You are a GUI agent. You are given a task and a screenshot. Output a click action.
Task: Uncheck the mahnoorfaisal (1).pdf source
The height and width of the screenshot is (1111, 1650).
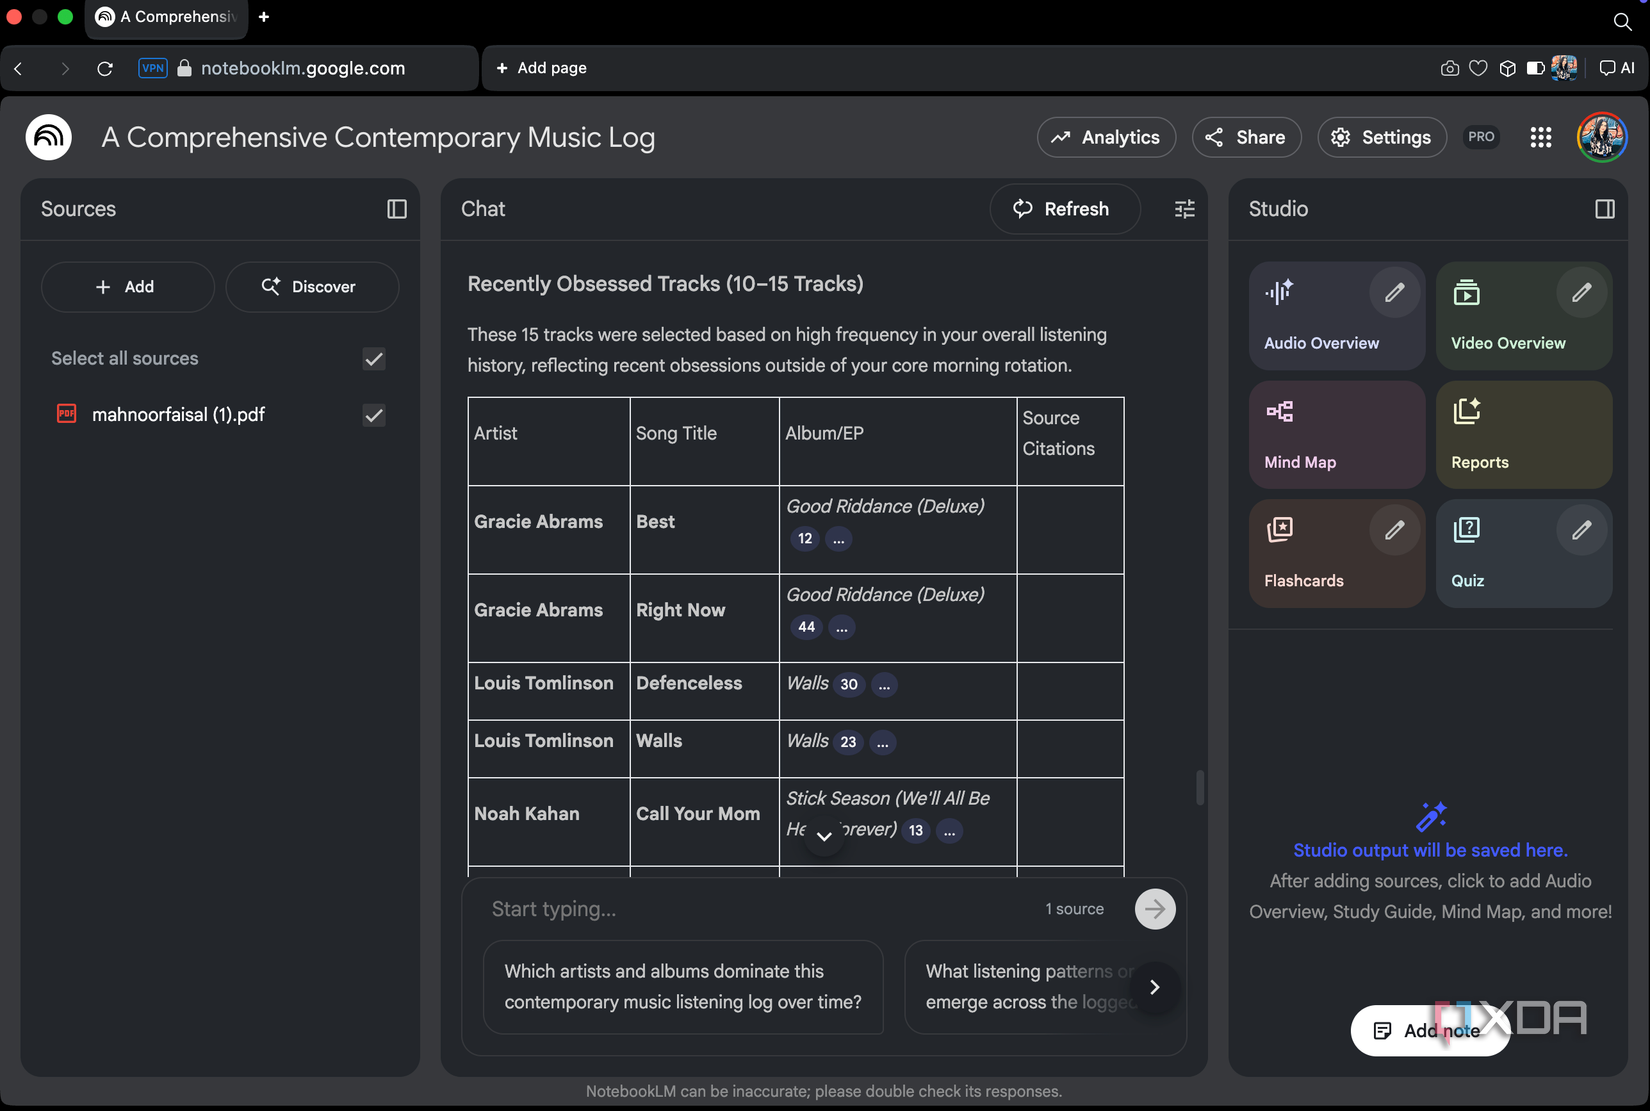(x=374, y=415)
